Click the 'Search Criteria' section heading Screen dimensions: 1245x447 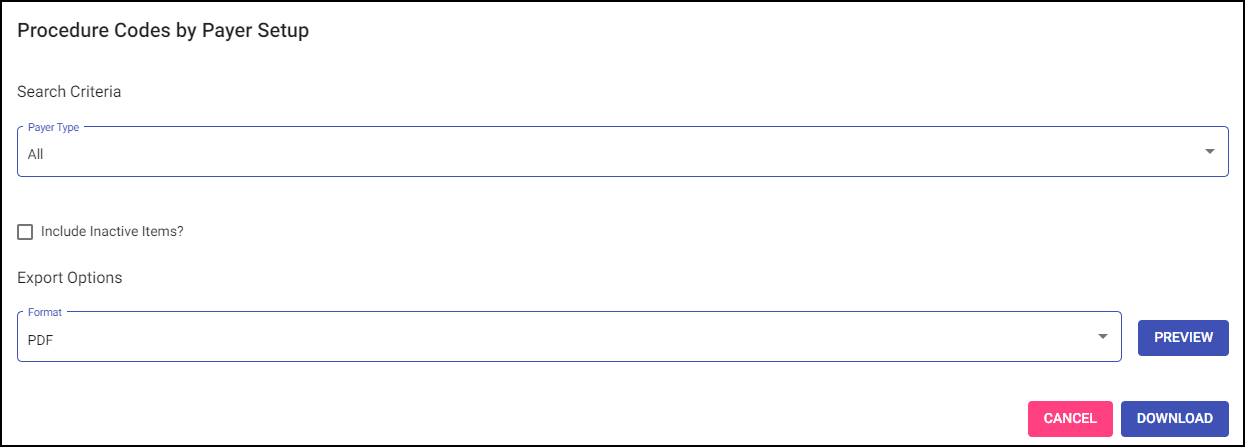(x=69, y=92)
